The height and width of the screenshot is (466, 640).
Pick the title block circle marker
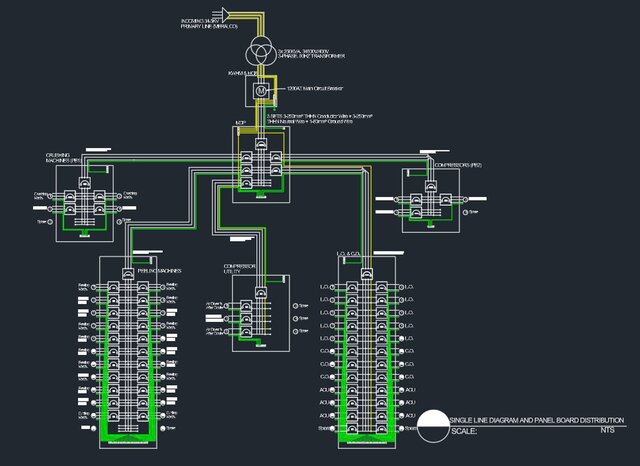coord(433,426)
